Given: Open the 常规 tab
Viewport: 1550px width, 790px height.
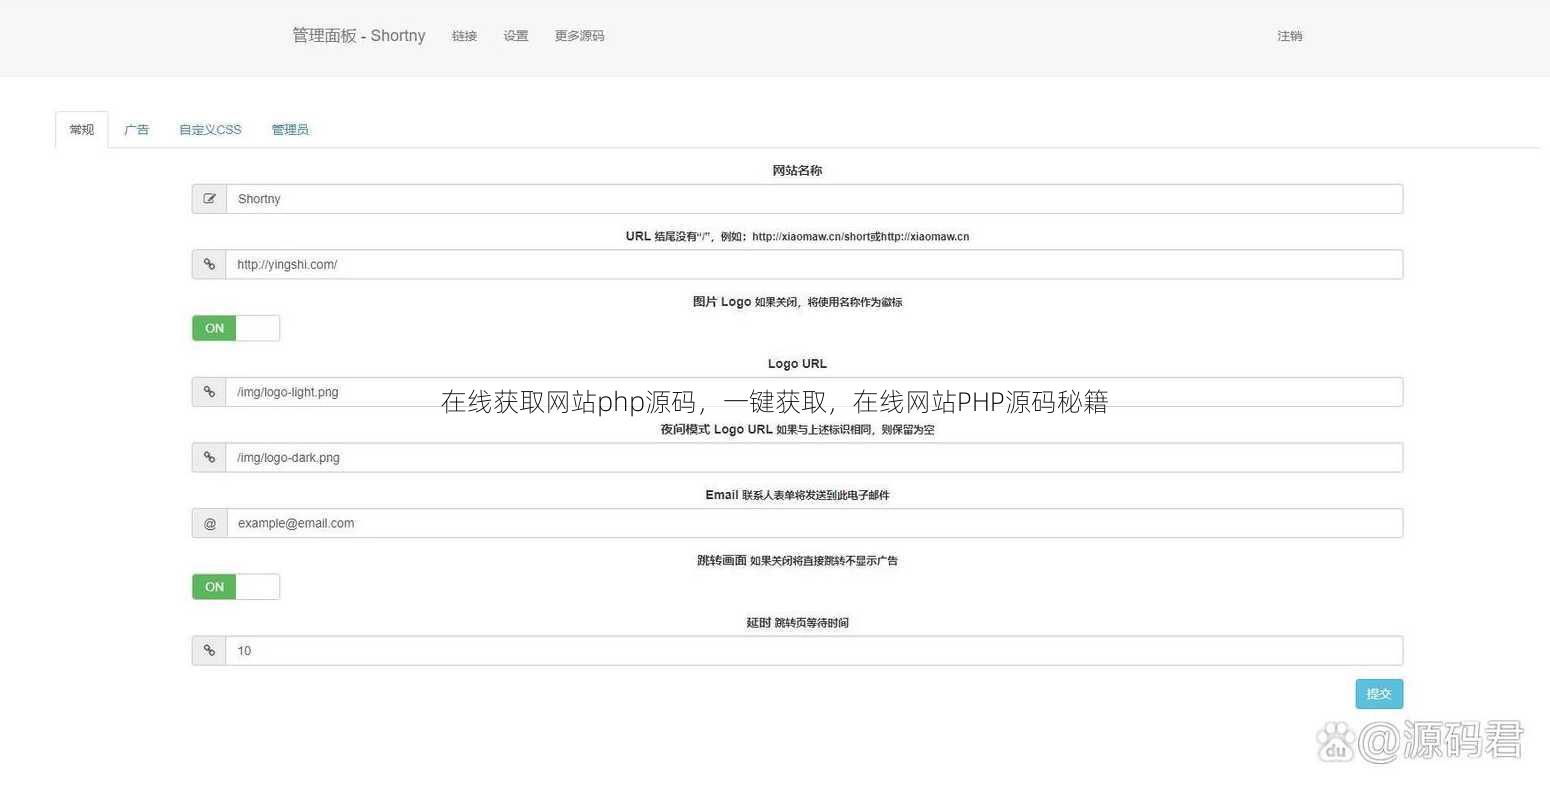Looking at the screenshot, I should (x=81, y=130).
